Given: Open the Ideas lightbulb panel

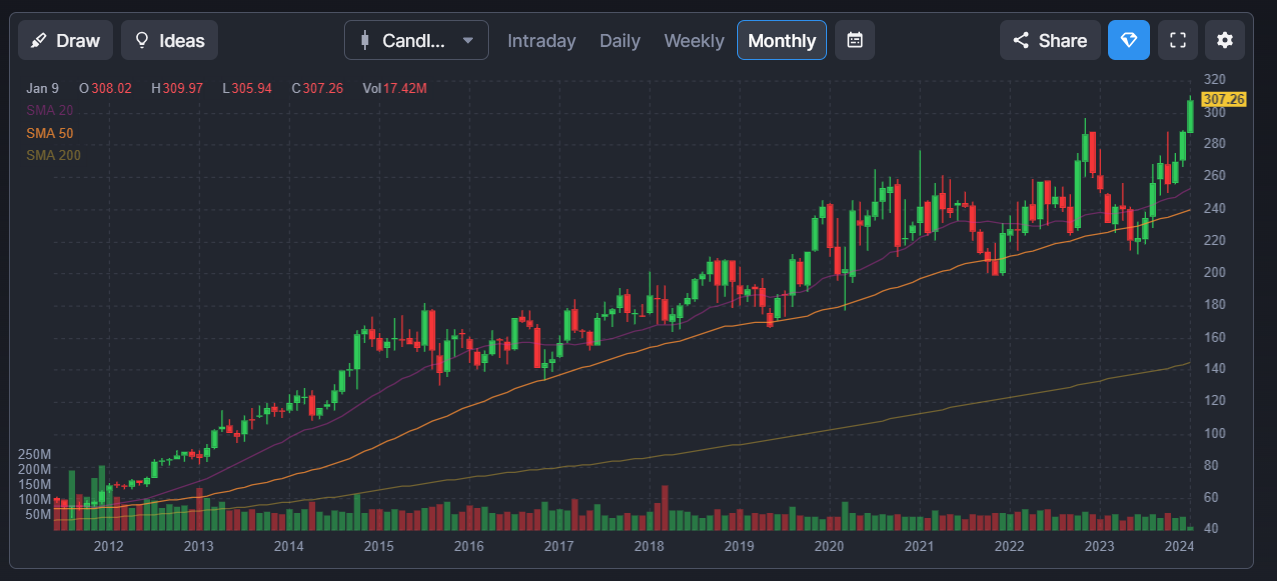Looking at the screenshot, I should 169,40.
